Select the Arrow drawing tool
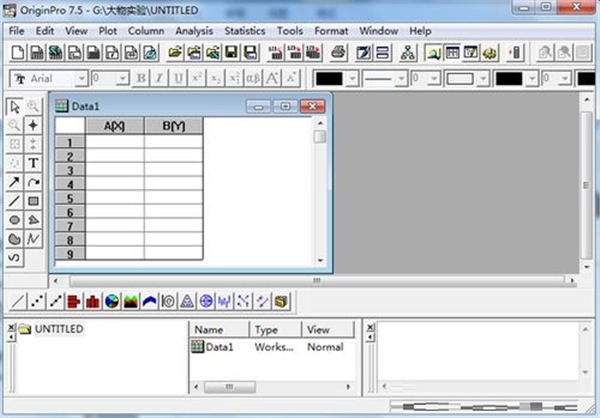600x418 pixels. point(15,182)
